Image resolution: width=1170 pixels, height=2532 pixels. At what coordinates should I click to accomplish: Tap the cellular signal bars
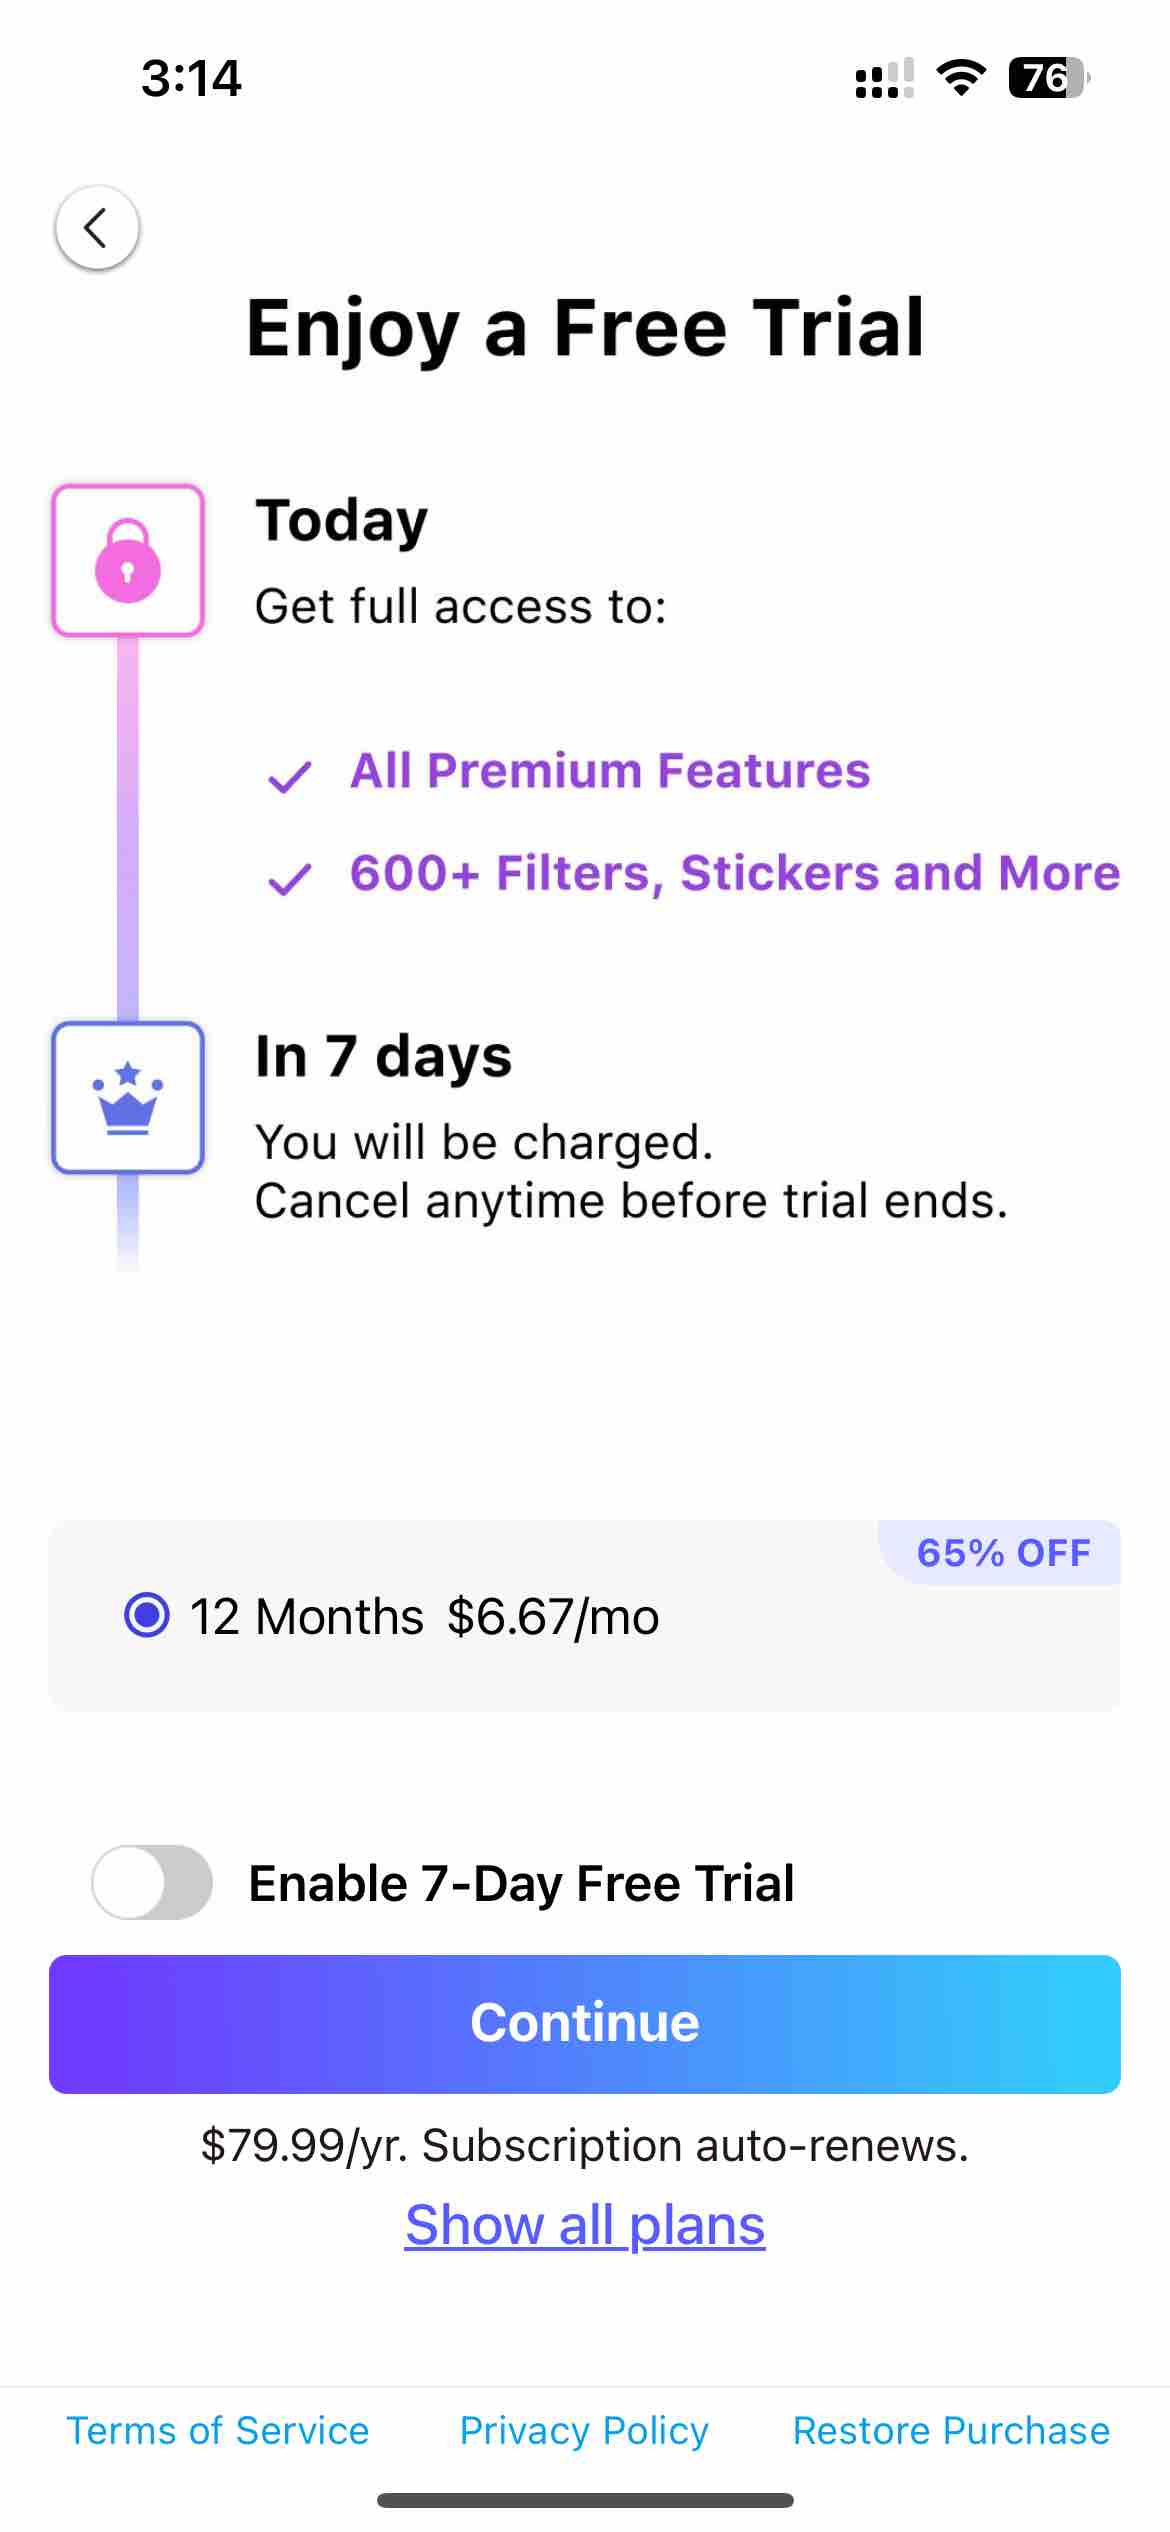point(884,79)
